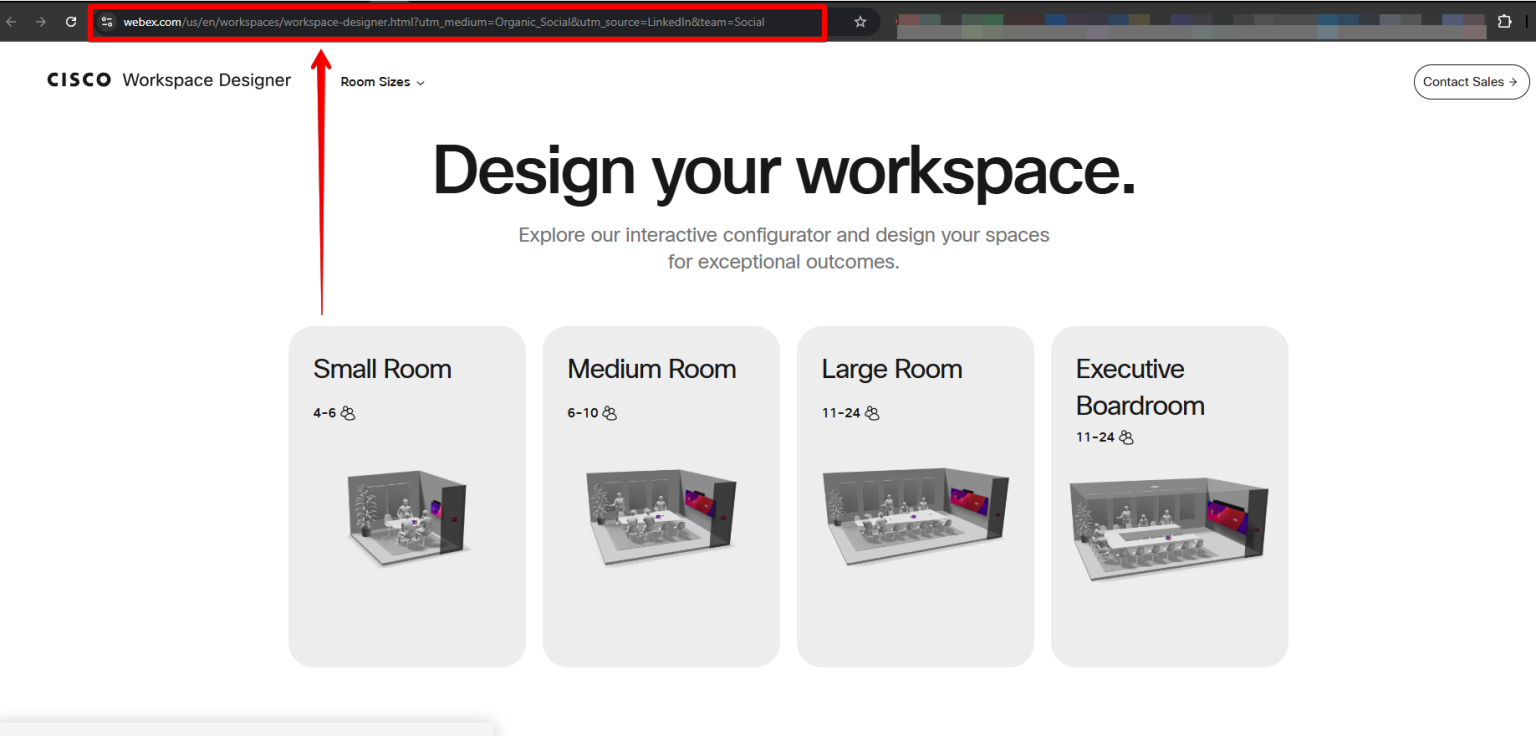The image size is (1536, 736).
Task: Bookmark this page with the star icon
Action: [x=860, y=22]
